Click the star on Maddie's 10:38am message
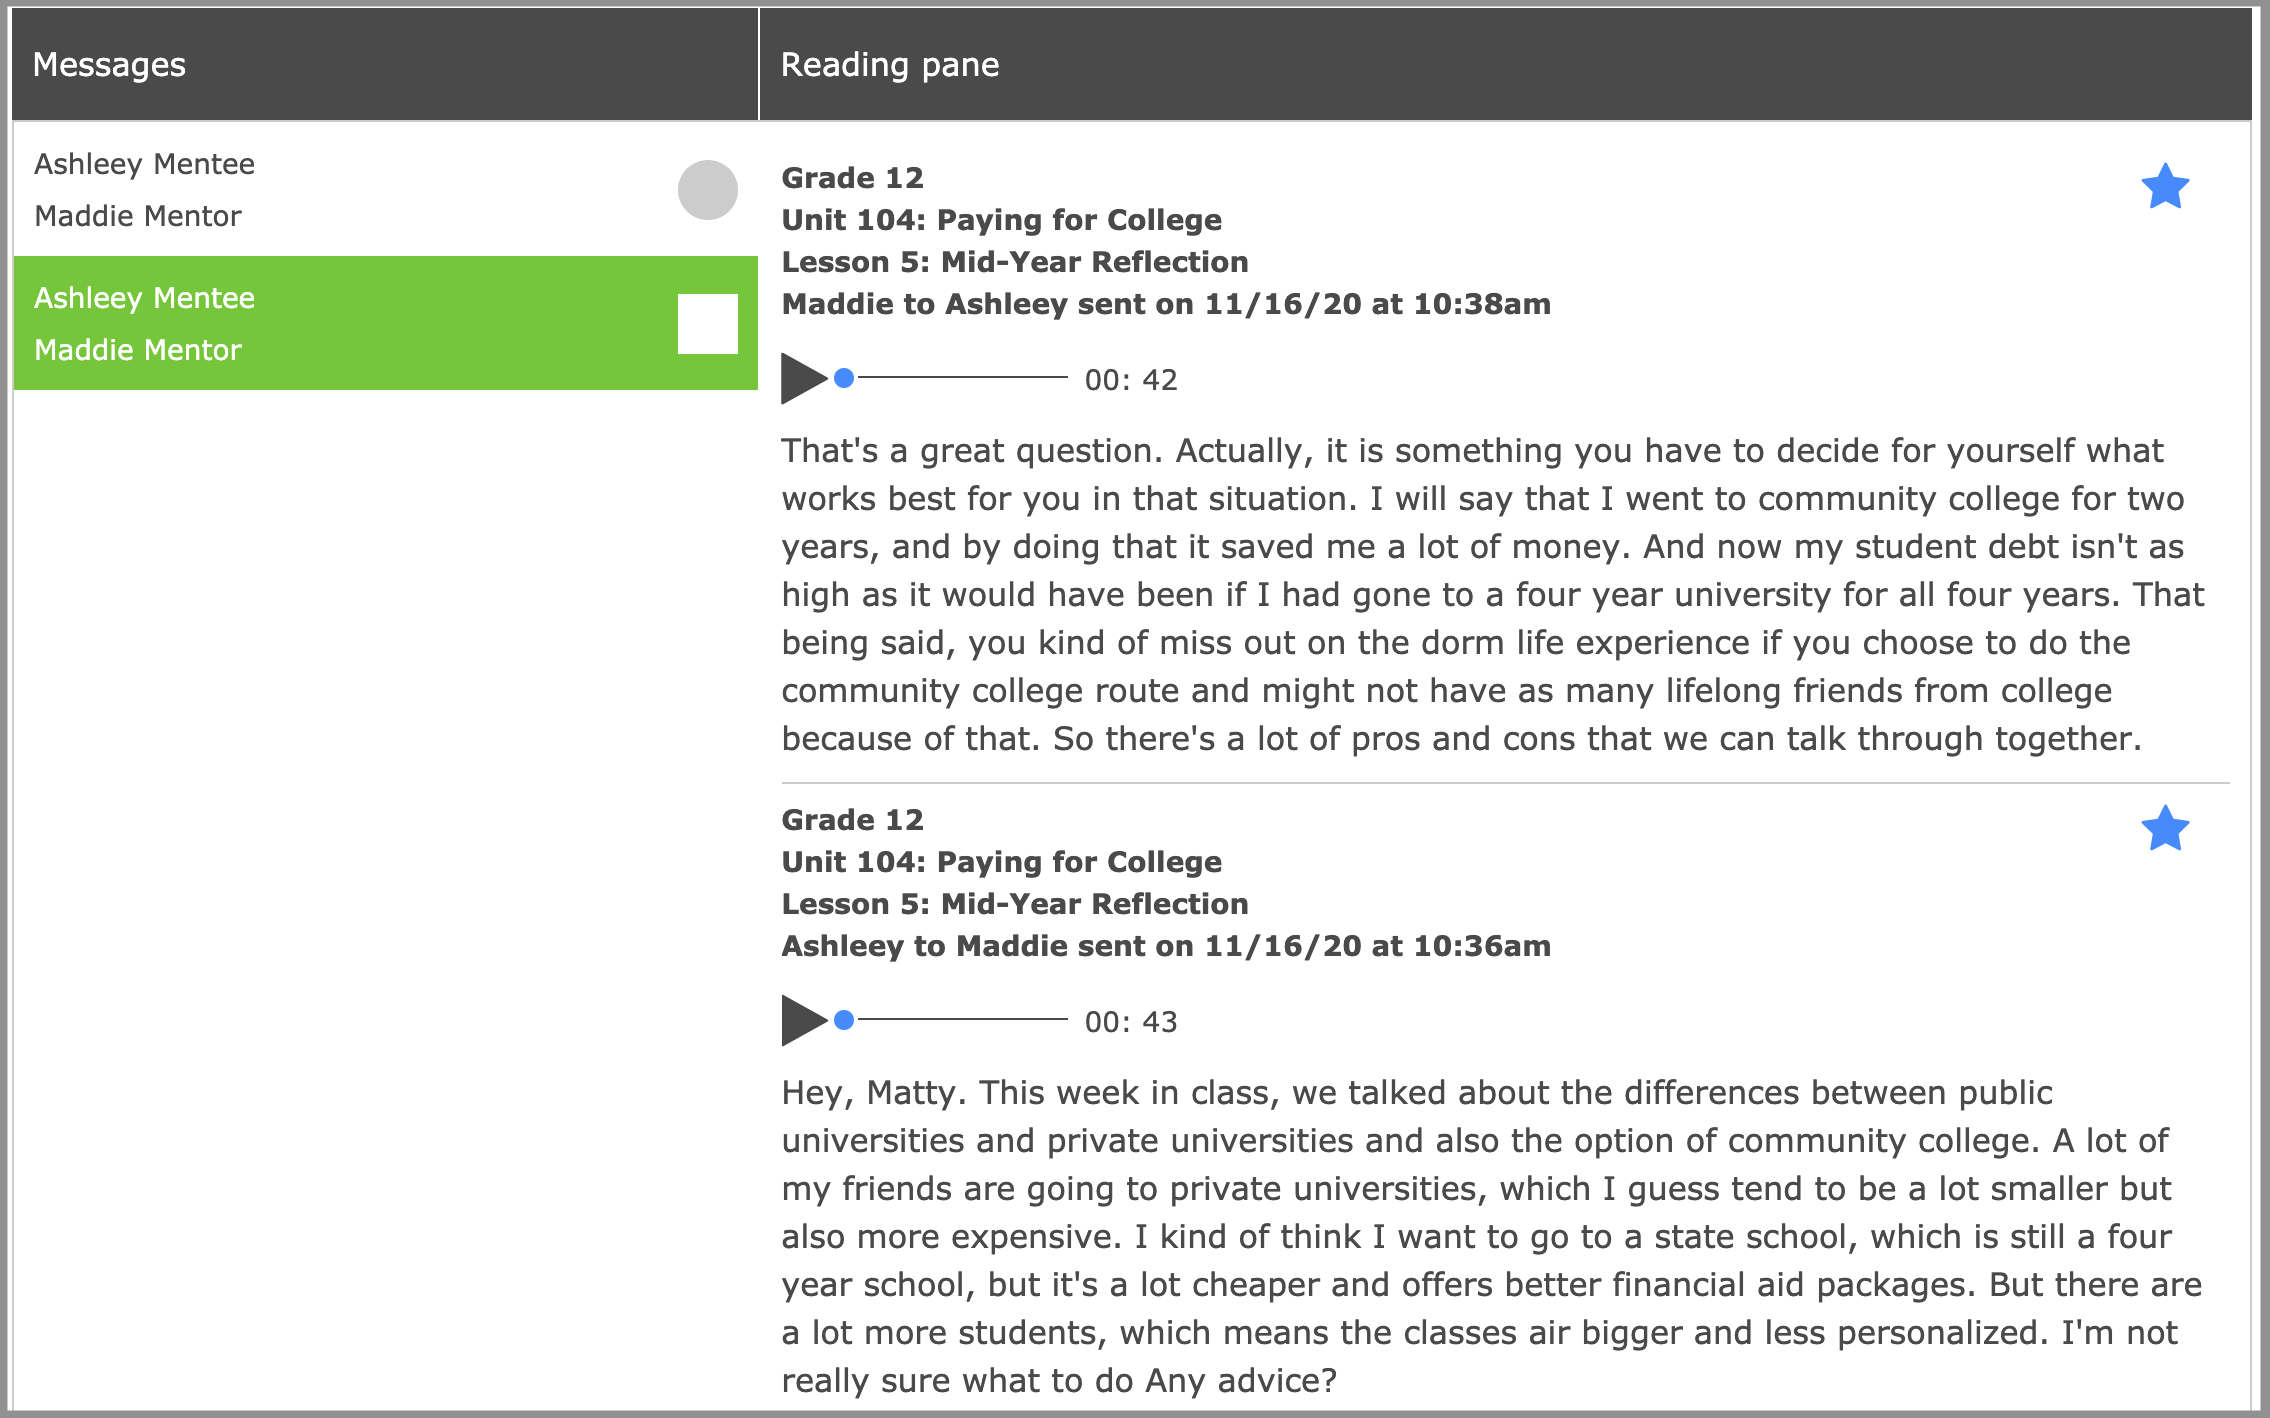Viewport: 2270px width, 1418px height. (2165, 187)
